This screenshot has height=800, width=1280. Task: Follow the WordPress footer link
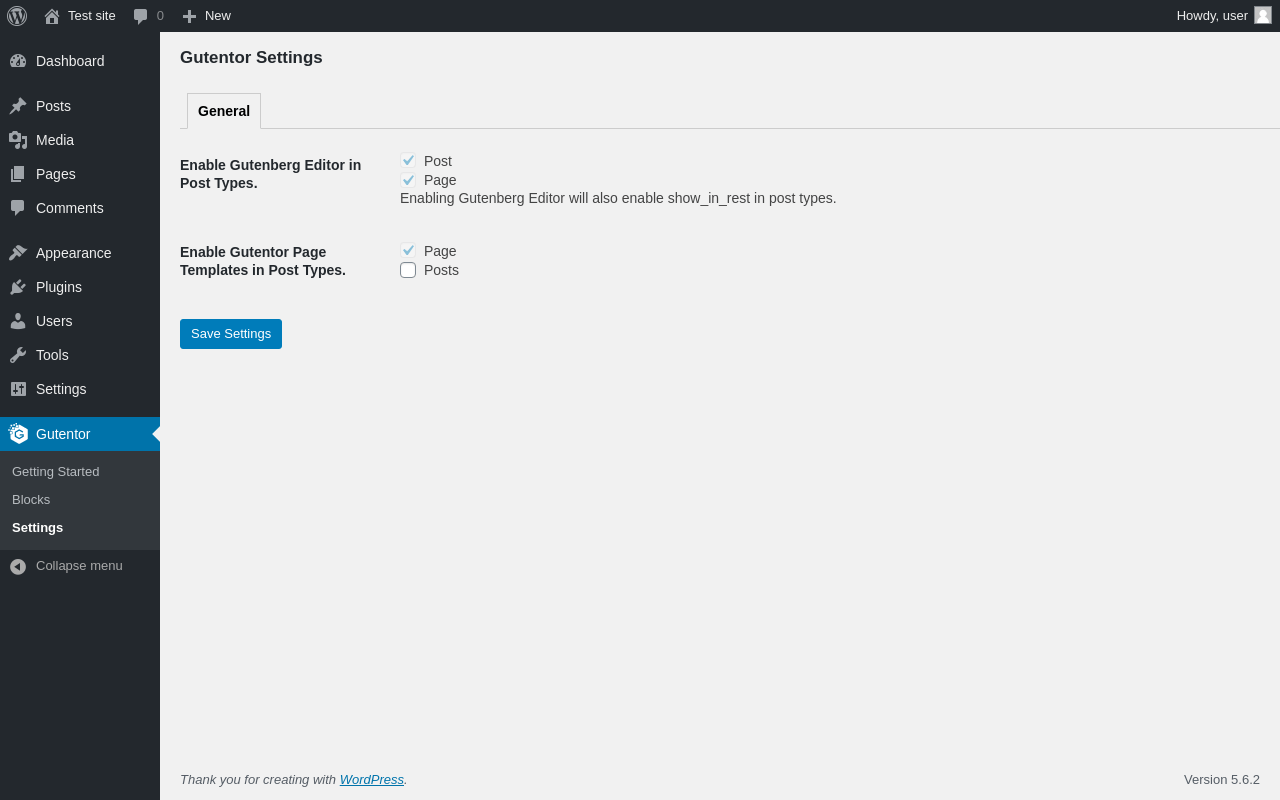click(372, 779)
